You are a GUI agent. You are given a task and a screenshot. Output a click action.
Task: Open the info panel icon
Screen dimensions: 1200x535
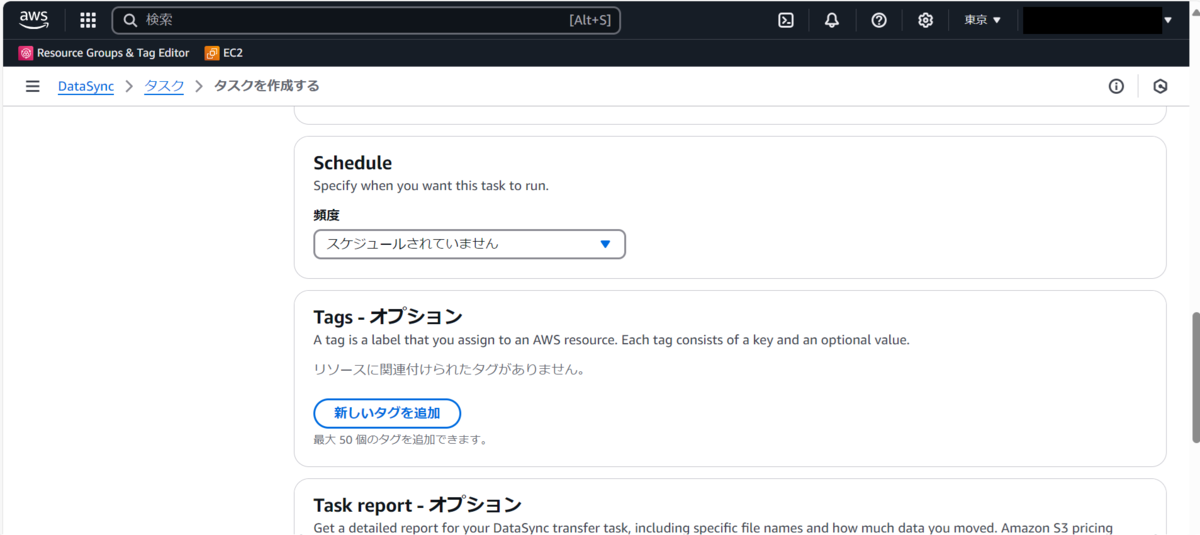tap(1116, 86)
